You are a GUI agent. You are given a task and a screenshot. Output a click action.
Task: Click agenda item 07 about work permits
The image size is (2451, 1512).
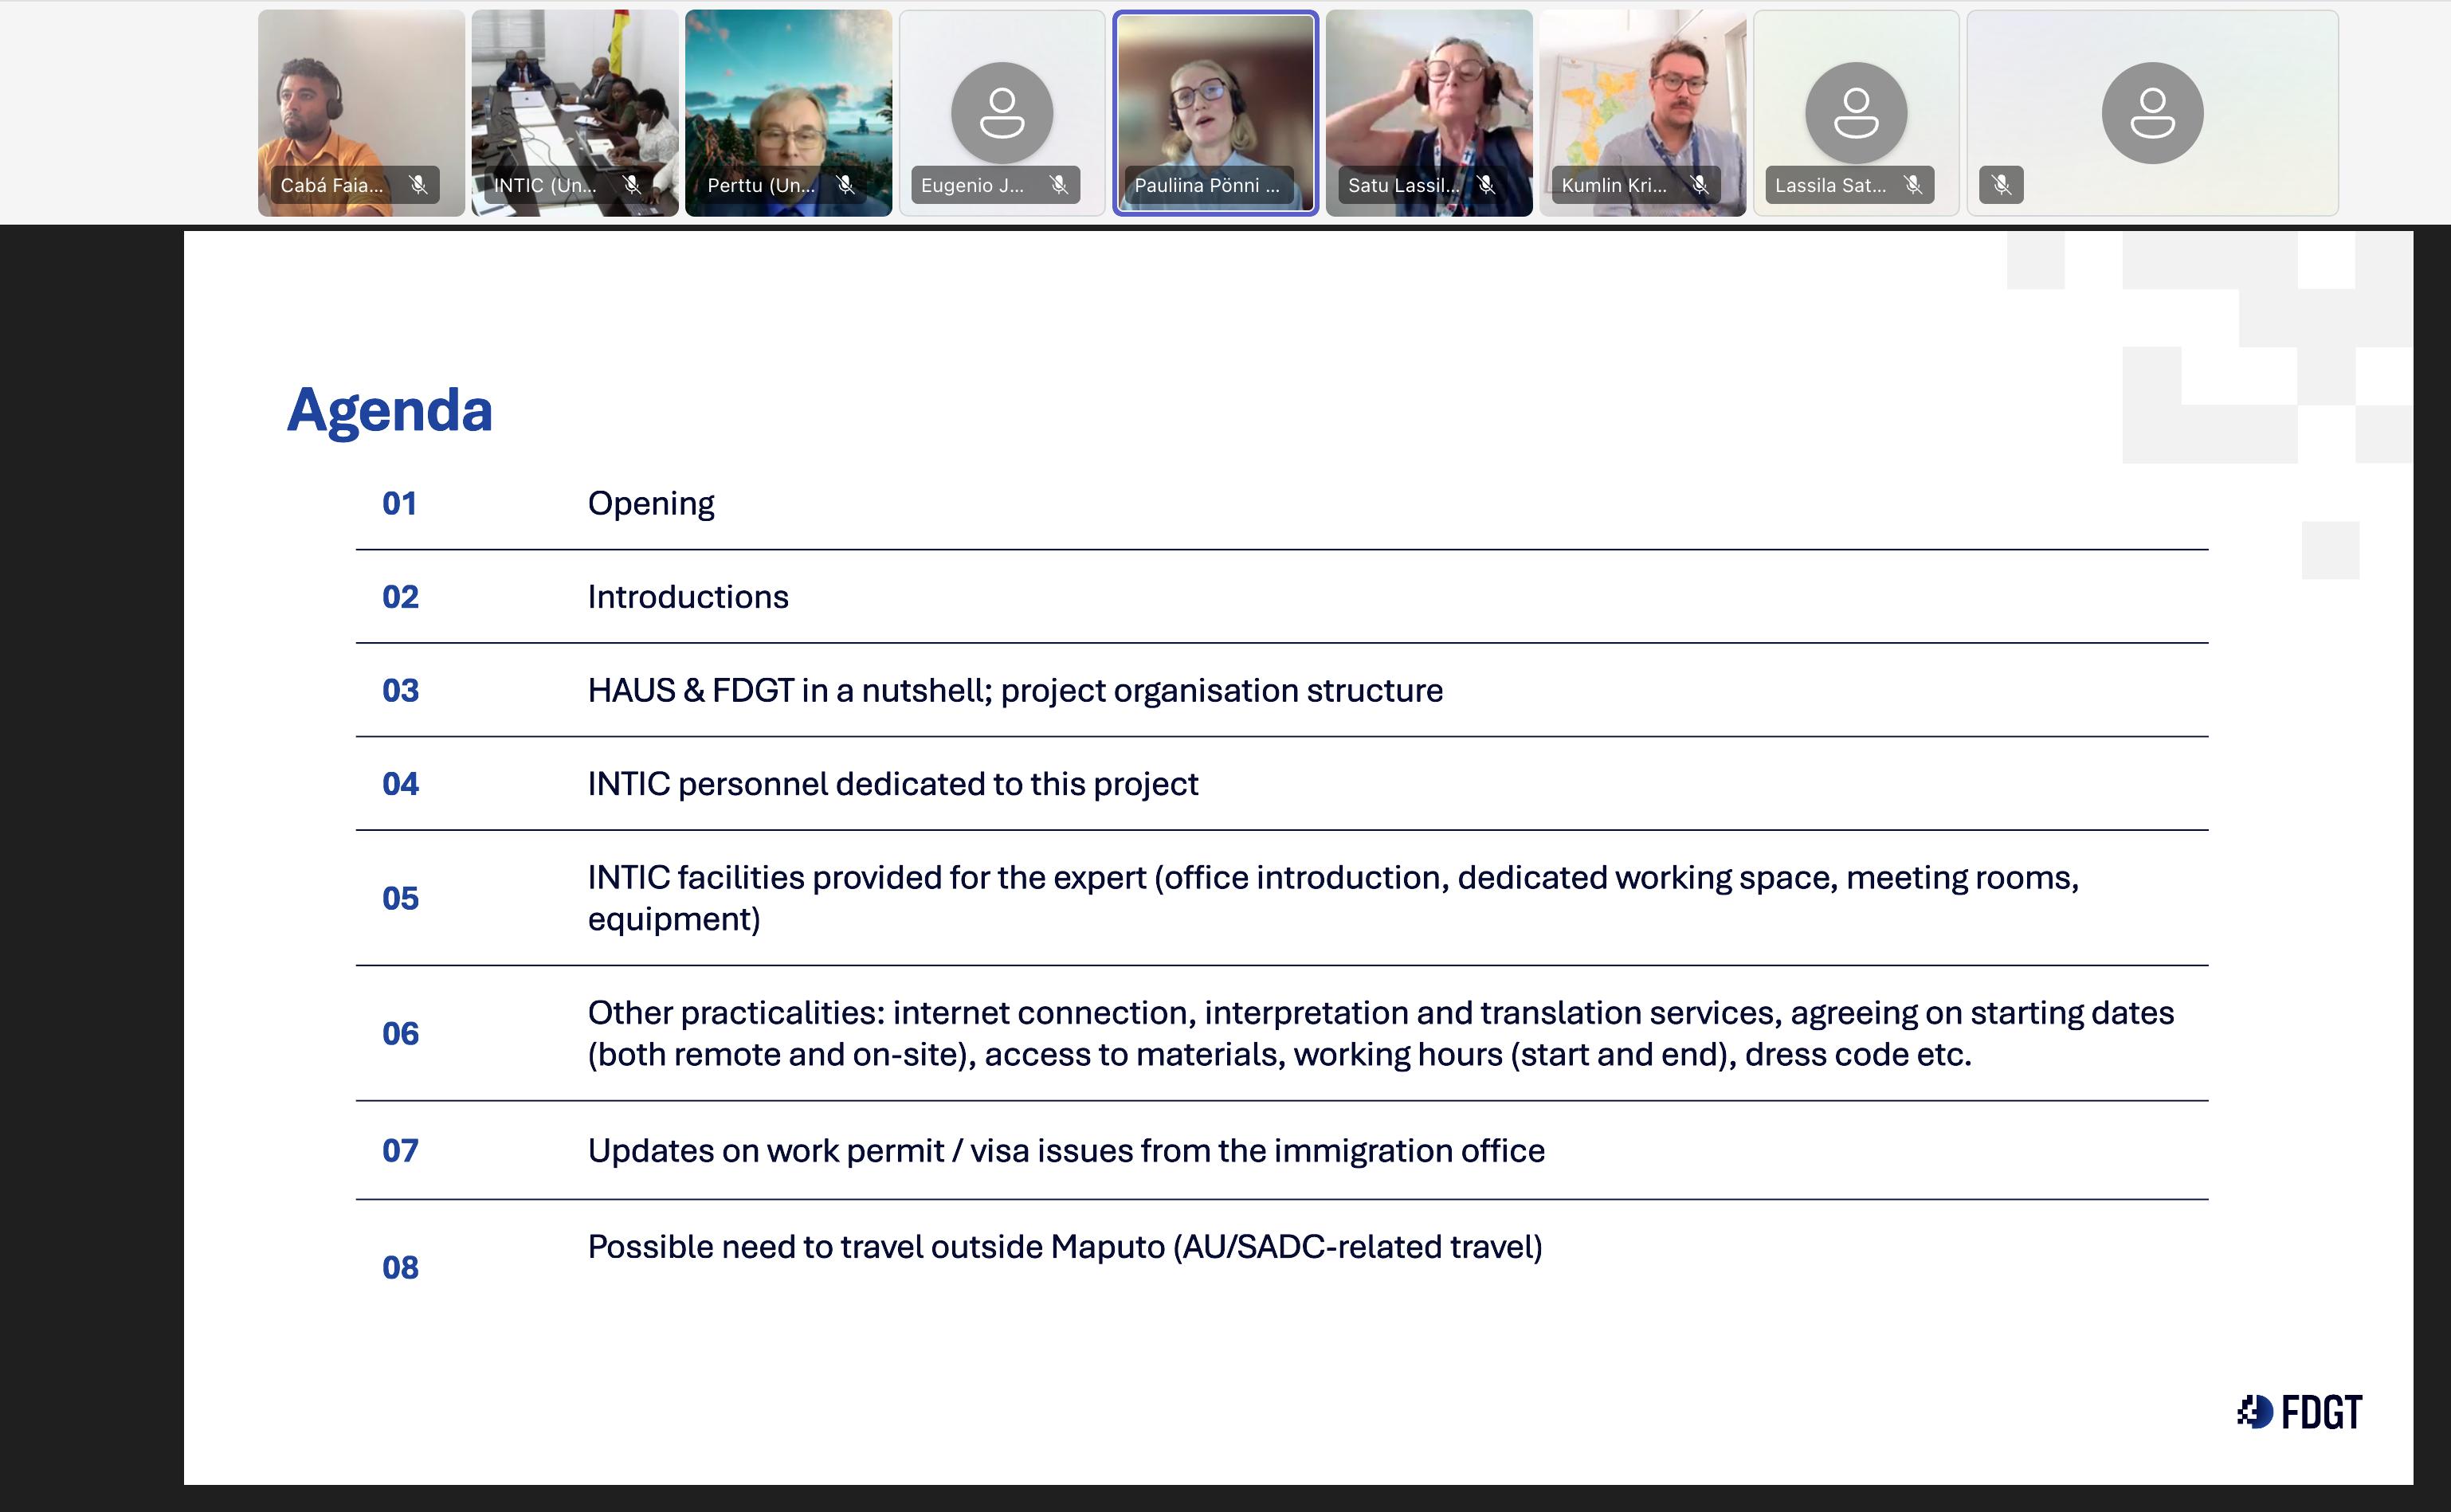[1065, 1150]
